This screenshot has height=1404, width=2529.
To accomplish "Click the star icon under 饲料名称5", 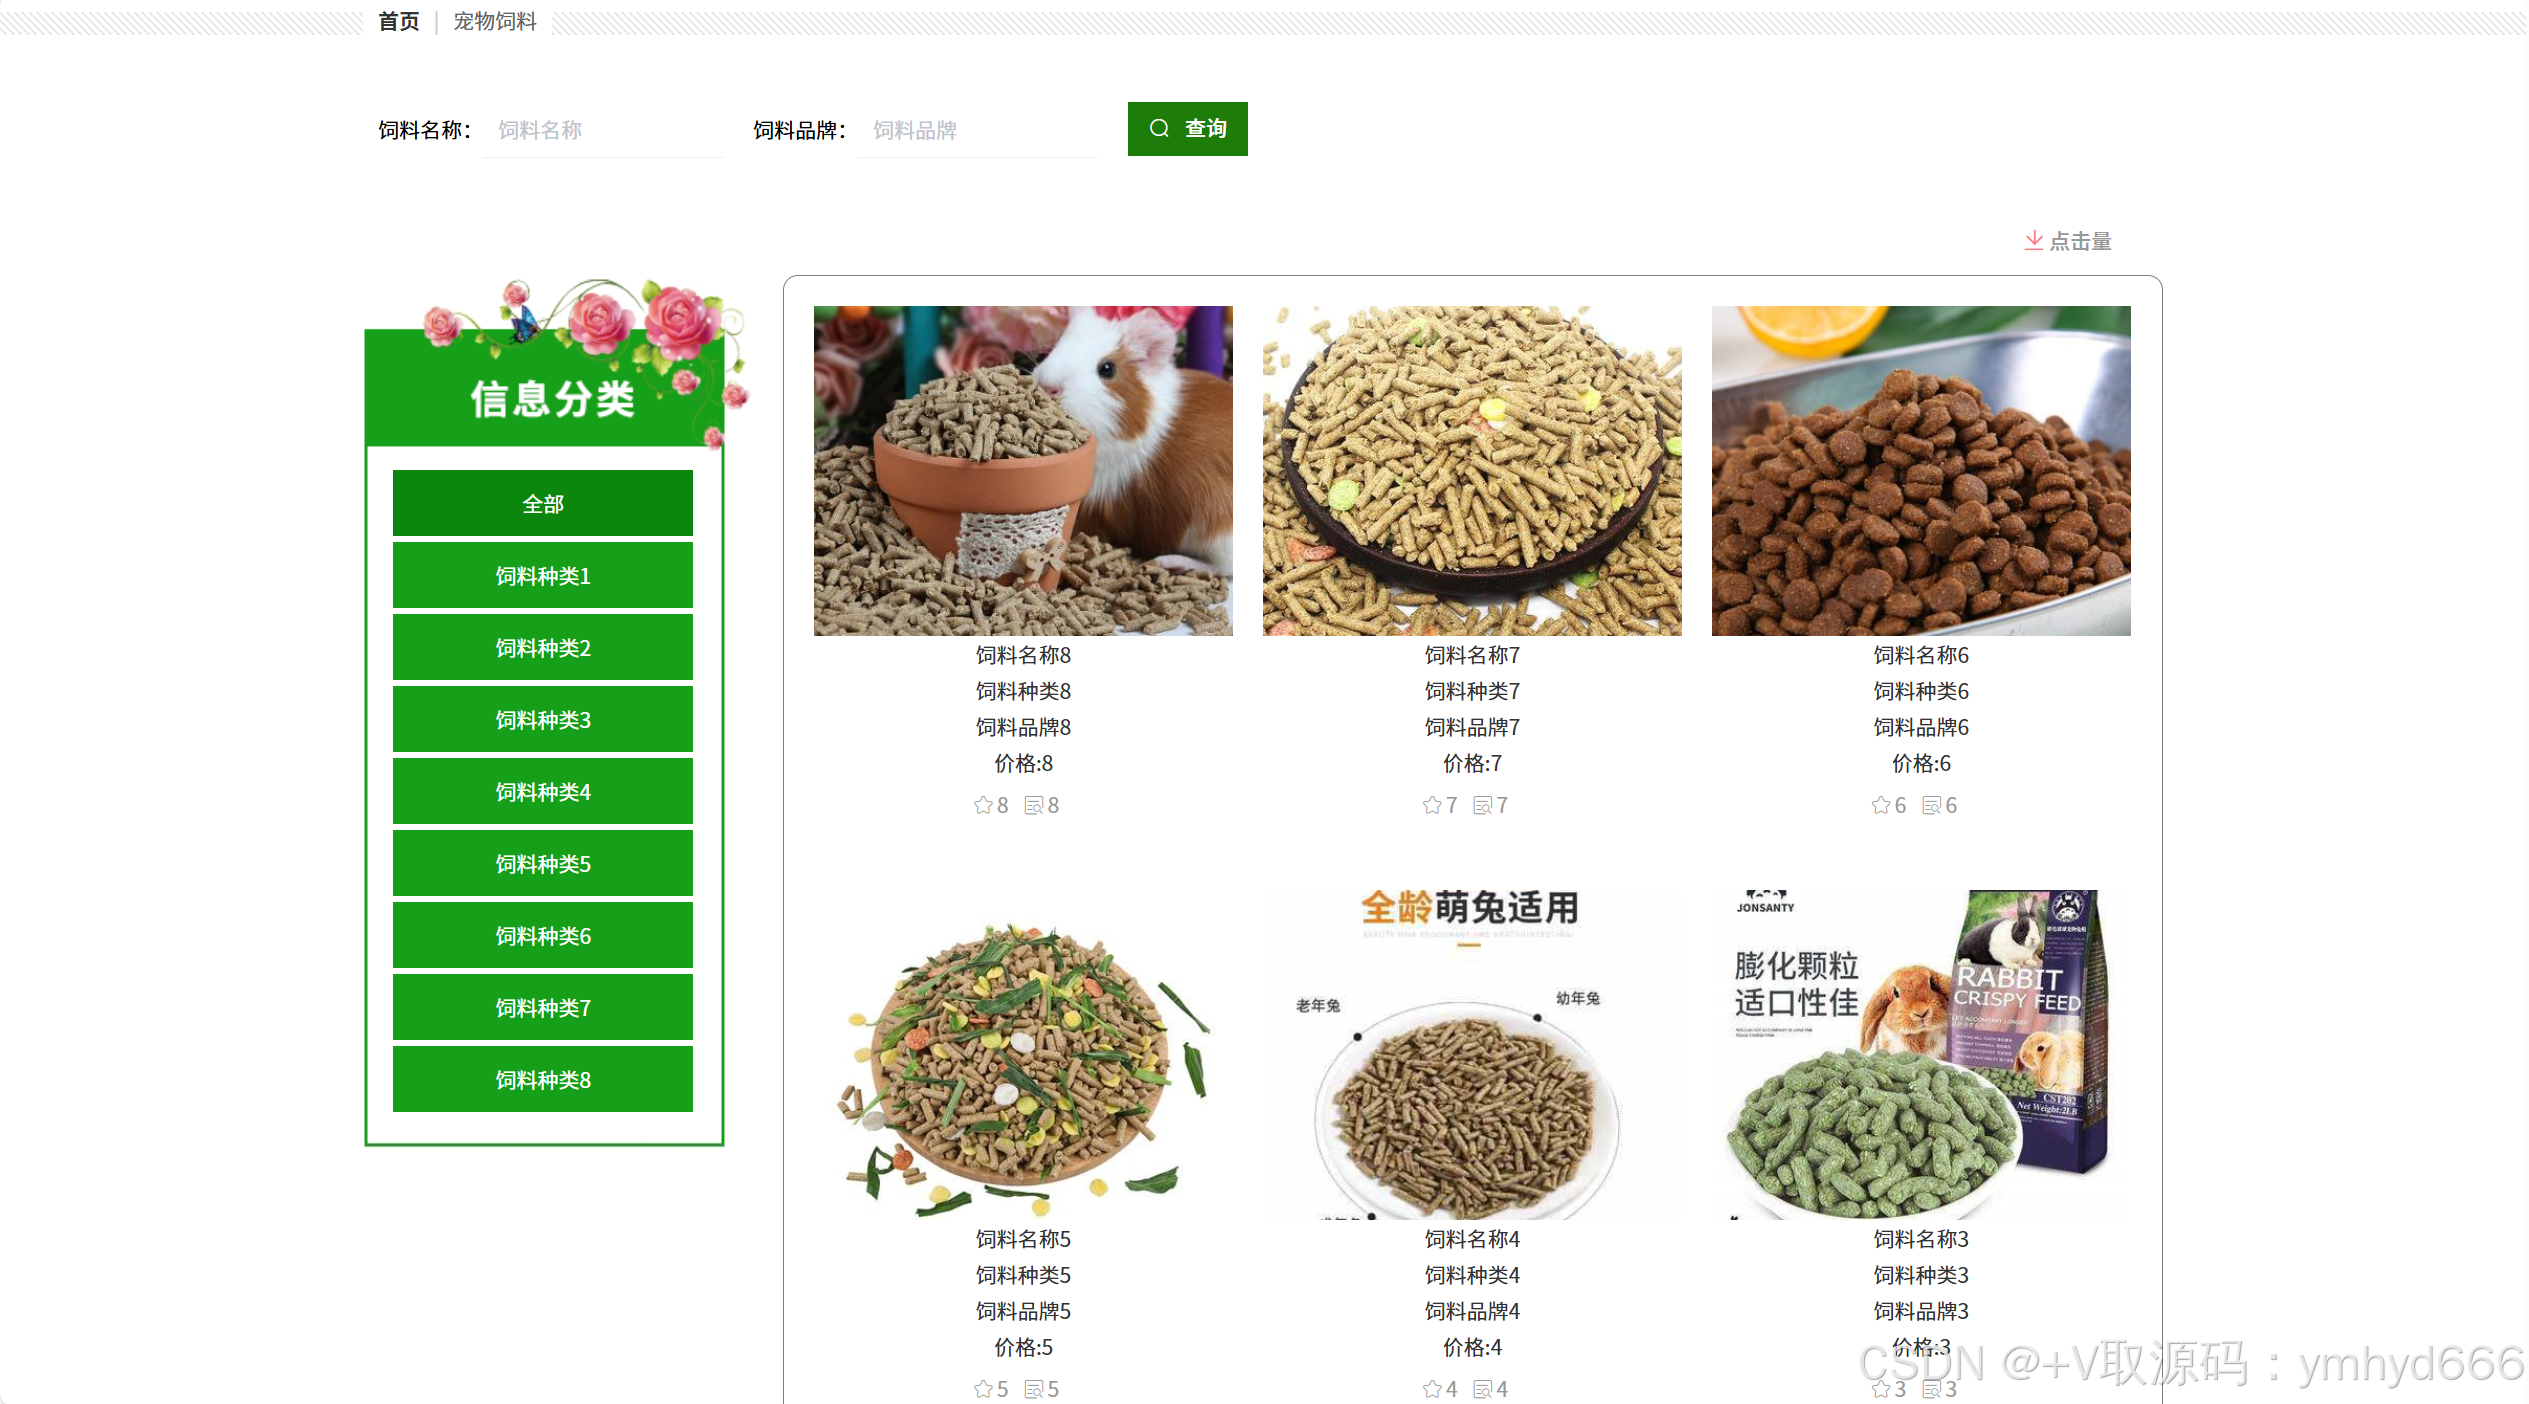I will point(983,1389).
